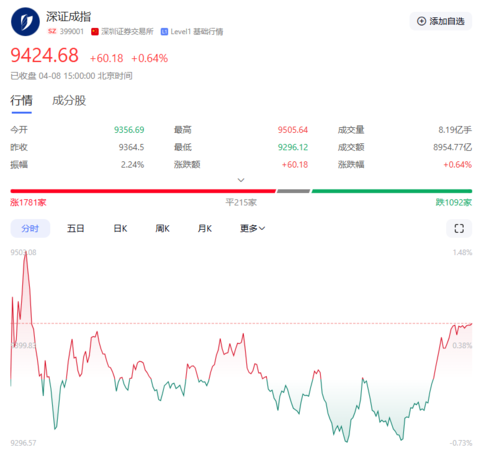Viewport: 484px width, 450px height.
Task: Click the 今开 value 9356.69
Action: tap(129, 130)
